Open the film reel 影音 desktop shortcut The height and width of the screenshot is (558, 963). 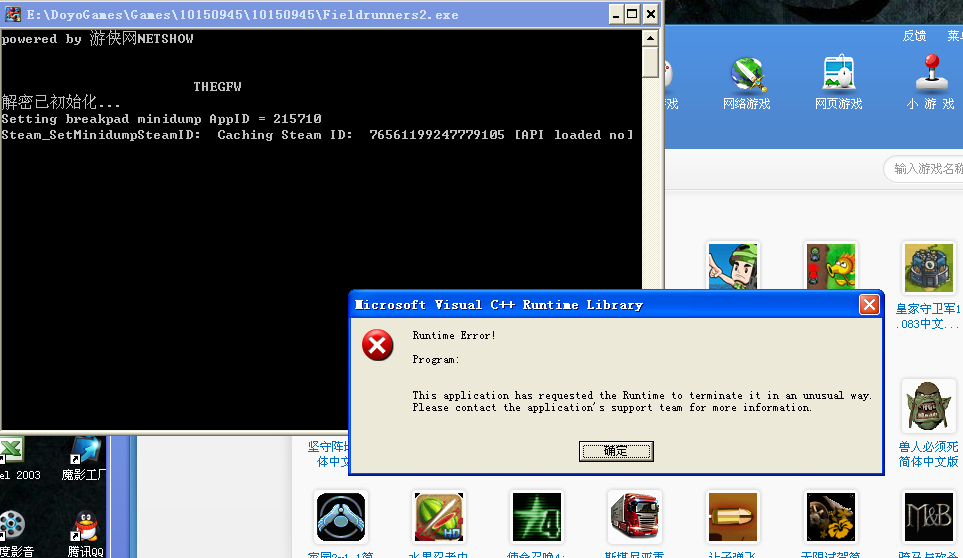tap(15, 533)
